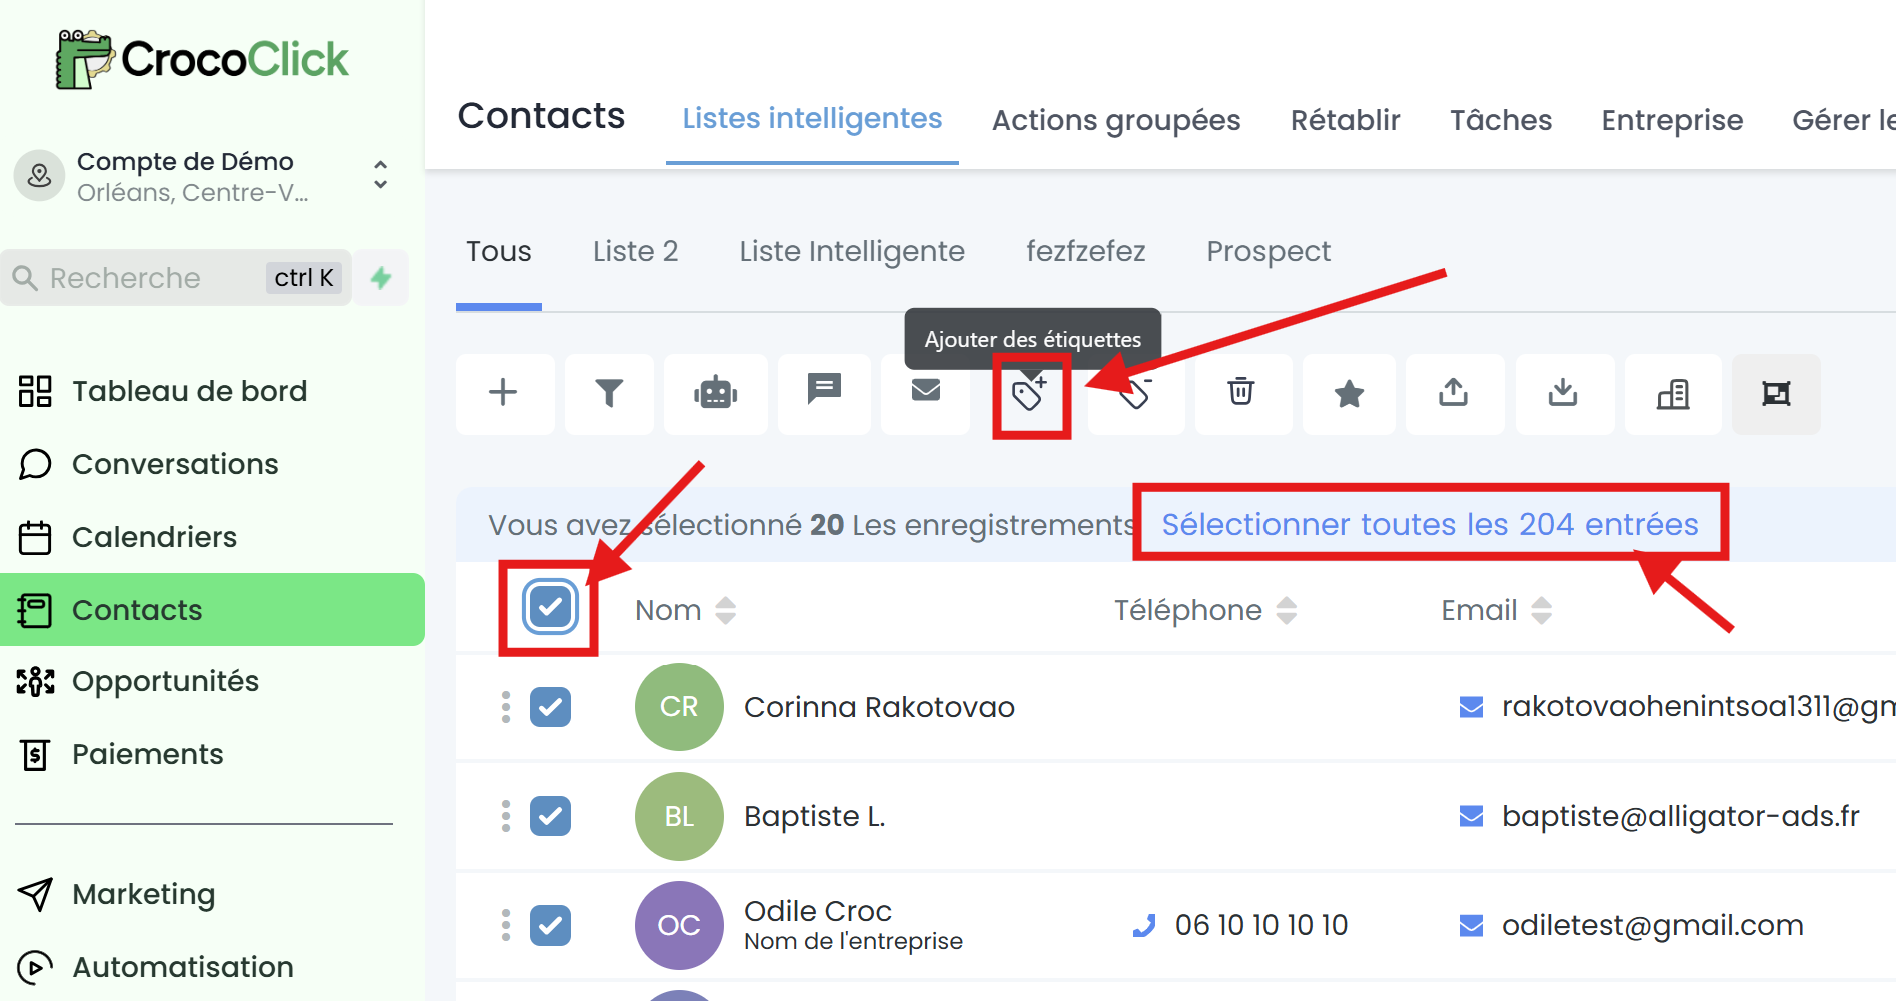Open the row menu dots for Baptiste L.
The image size is (1896, 1001).
506,816
